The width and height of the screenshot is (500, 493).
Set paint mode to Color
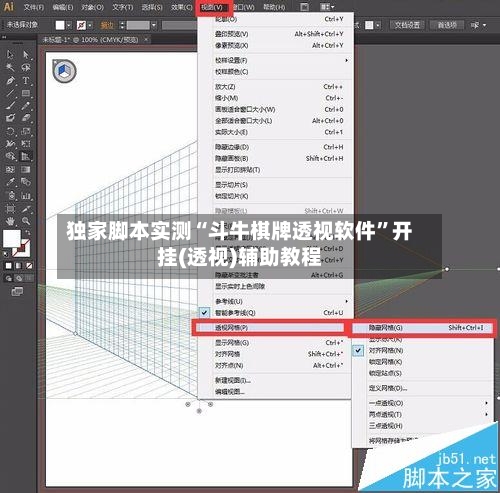coord(8,266)
